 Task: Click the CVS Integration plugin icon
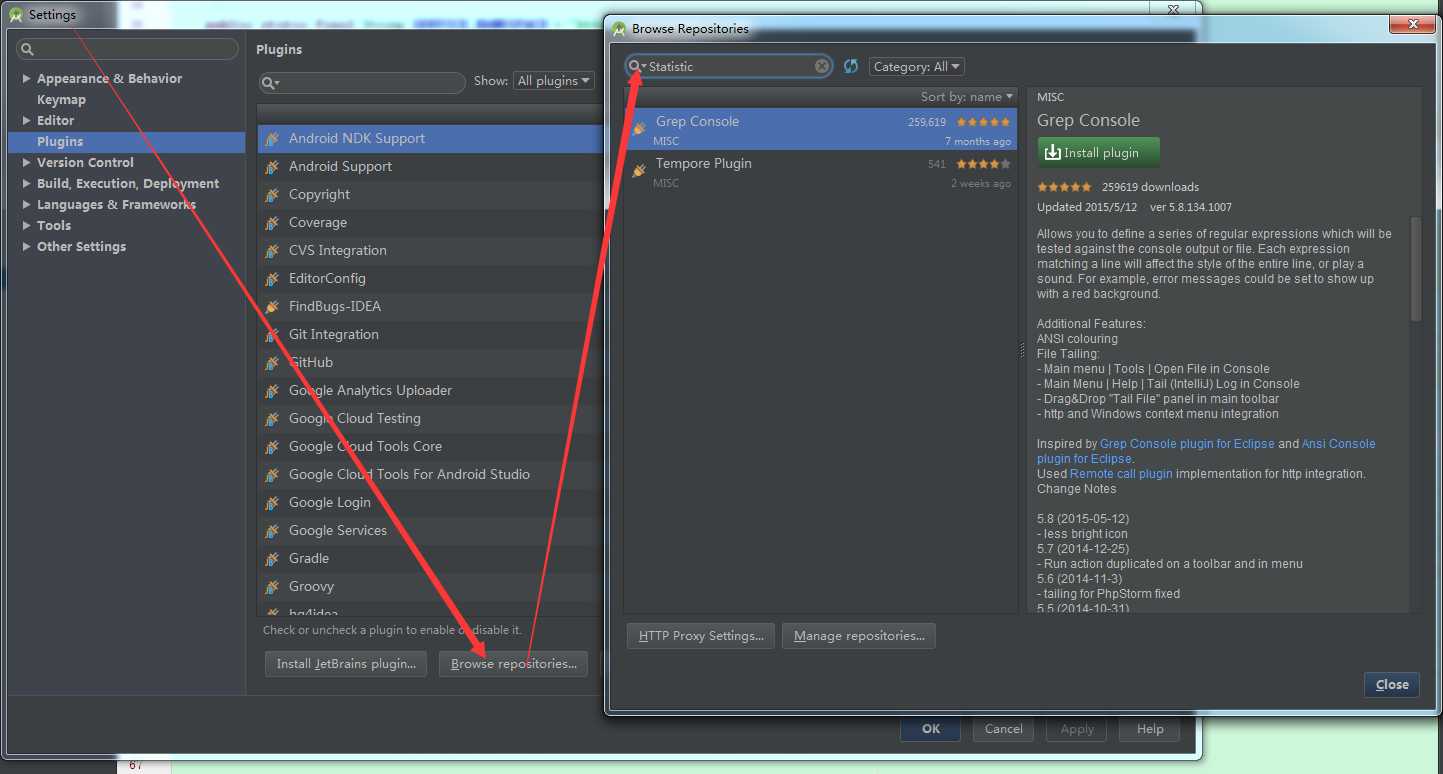[x=271, y=251]
